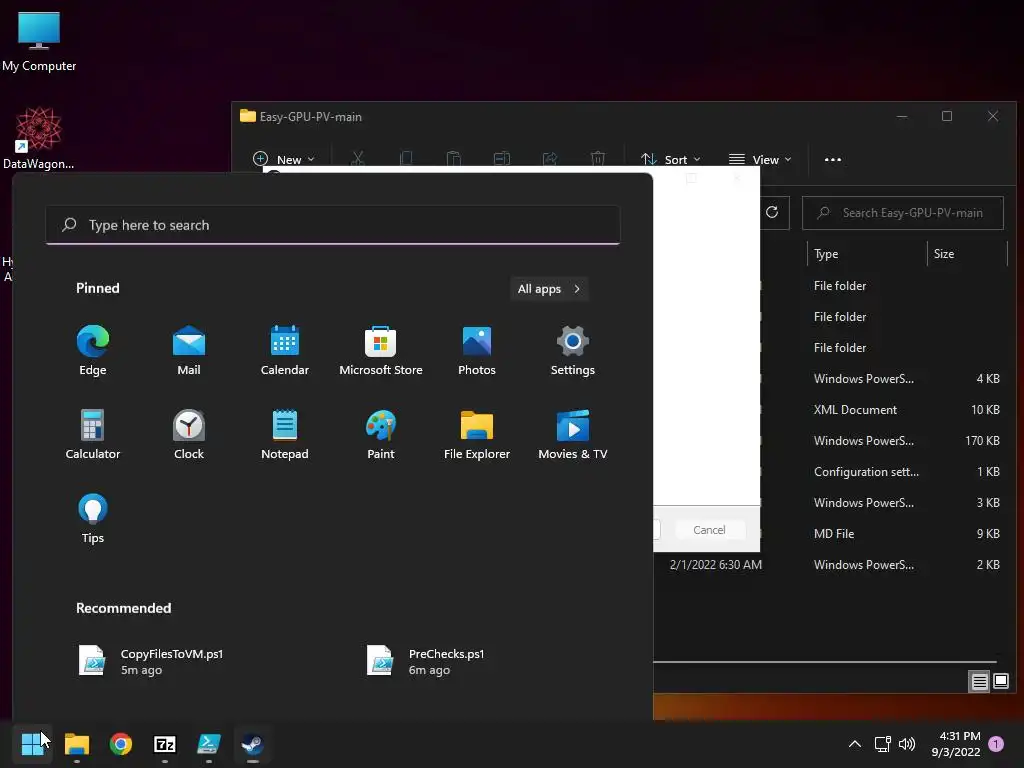Open All apps list
The width and height of the screenshot is (1024, 768).
click(x=549, y=289)
